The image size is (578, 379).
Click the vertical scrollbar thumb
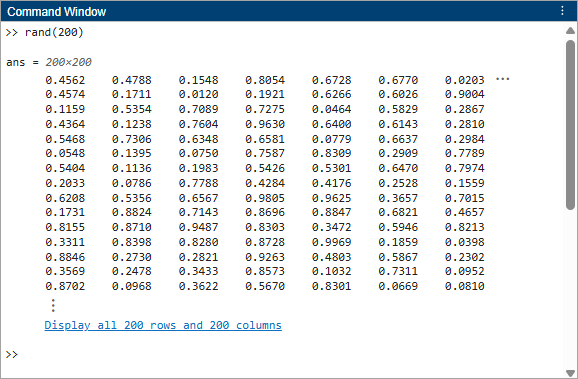click(x=570, y=125)
